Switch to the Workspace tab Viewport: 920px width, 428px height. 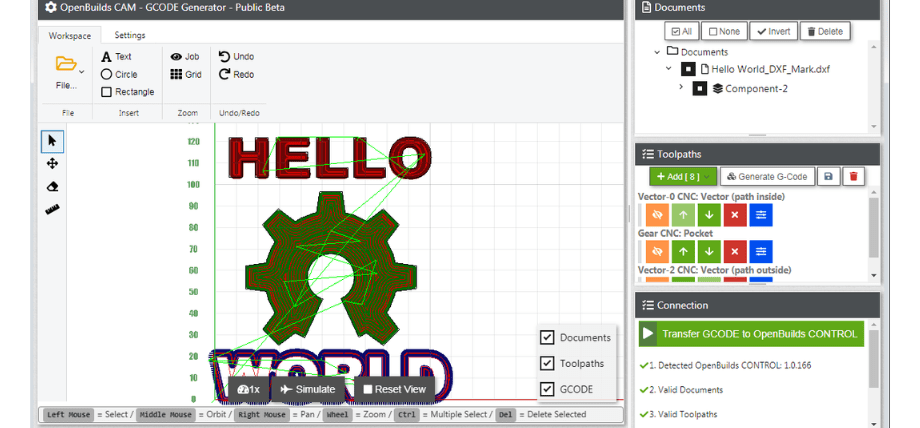pyautogui.click(x=70, y=35)
